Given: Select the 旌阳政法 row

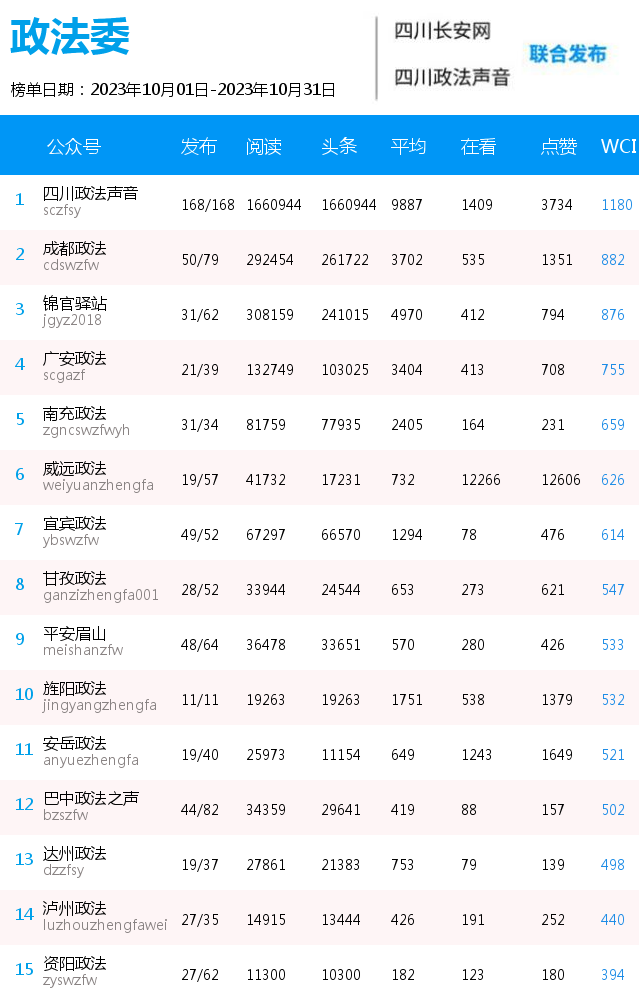Looking at the screenshot, I should pos(319,697).
